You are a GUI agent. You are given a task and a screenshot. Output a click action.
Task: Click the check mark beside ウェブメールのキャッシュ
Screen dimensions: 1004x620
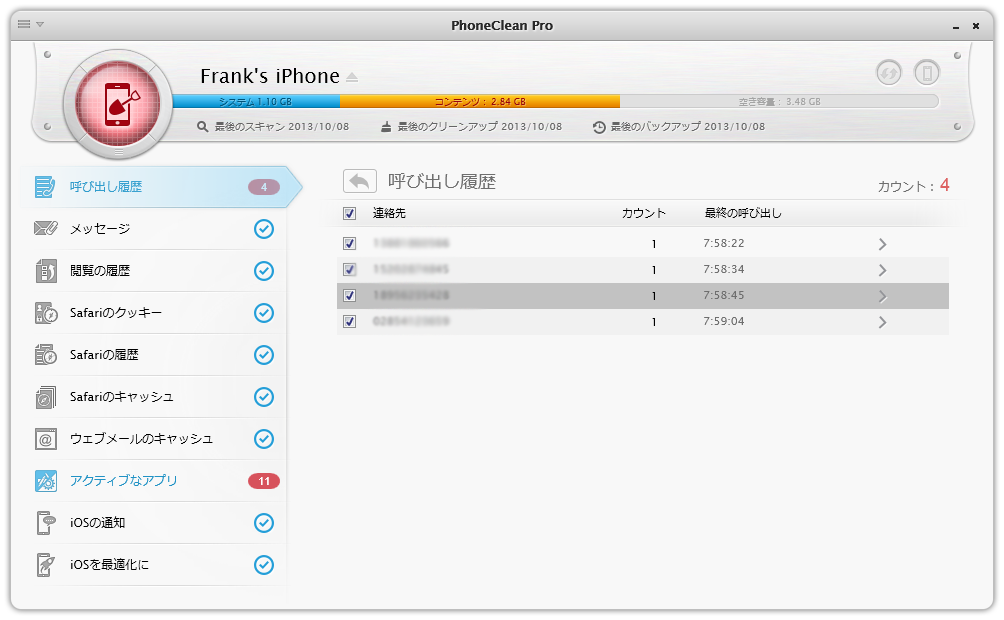pos(264,439)
